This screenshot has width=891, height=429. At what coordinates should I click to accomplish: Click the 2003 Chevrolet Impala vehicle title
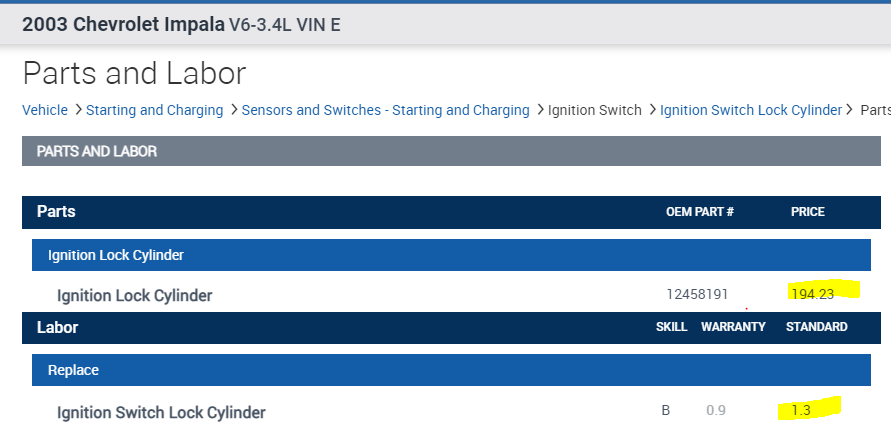click(123, 24)
